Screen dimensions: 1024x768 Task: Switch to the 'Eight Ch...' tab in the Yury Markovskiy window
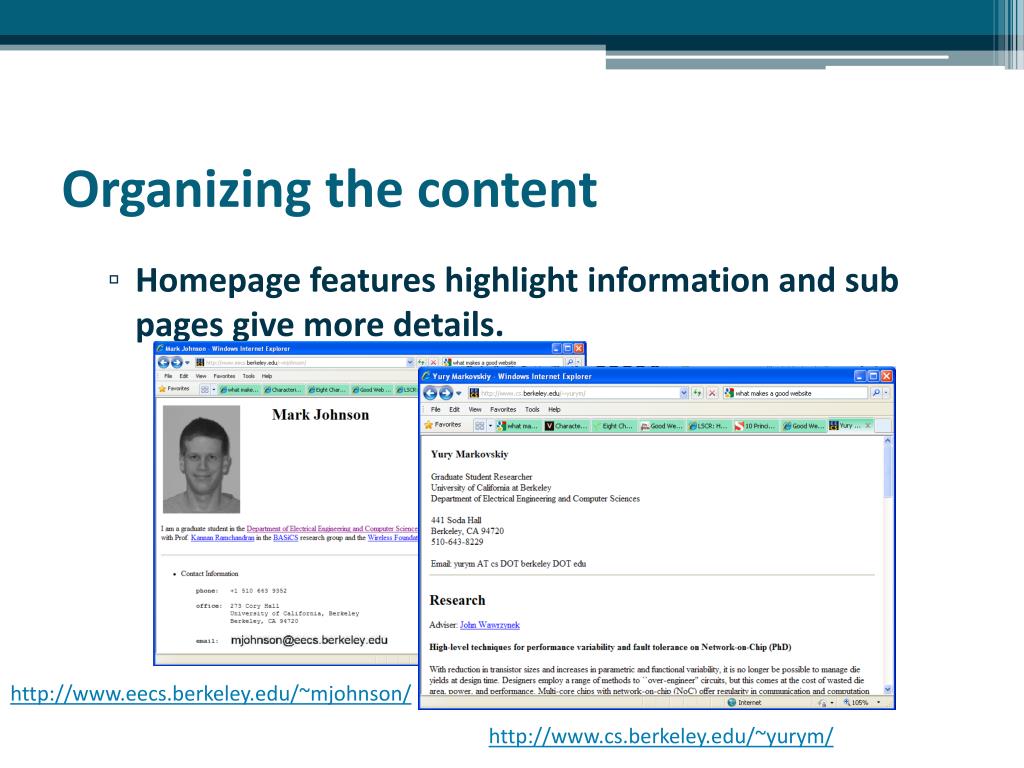point(613,426)
